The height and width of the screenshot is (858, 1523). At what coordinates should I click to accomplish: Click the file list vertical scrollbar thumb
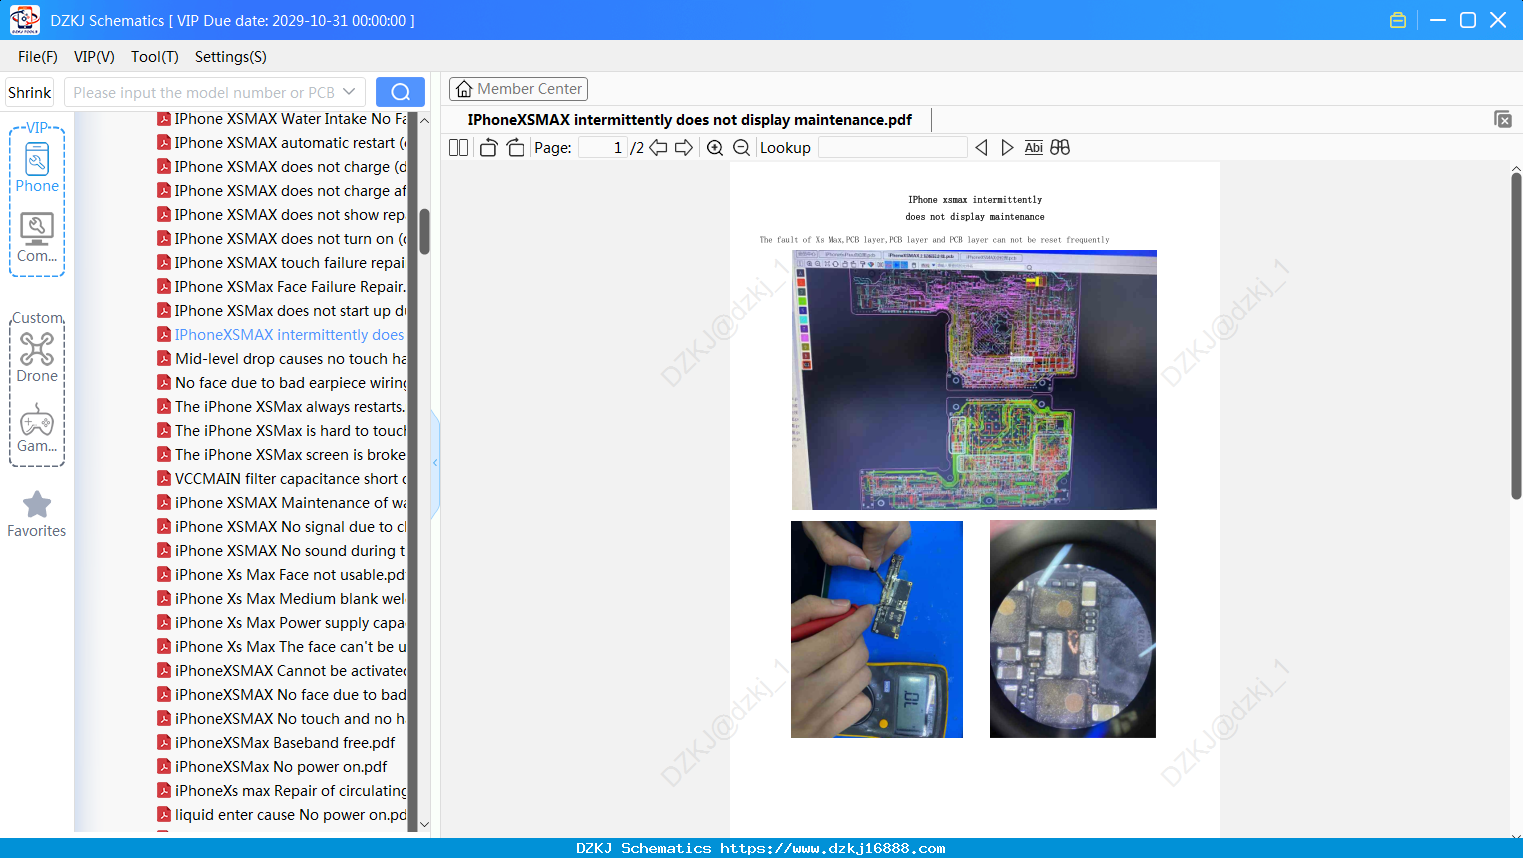pos(424,231)
